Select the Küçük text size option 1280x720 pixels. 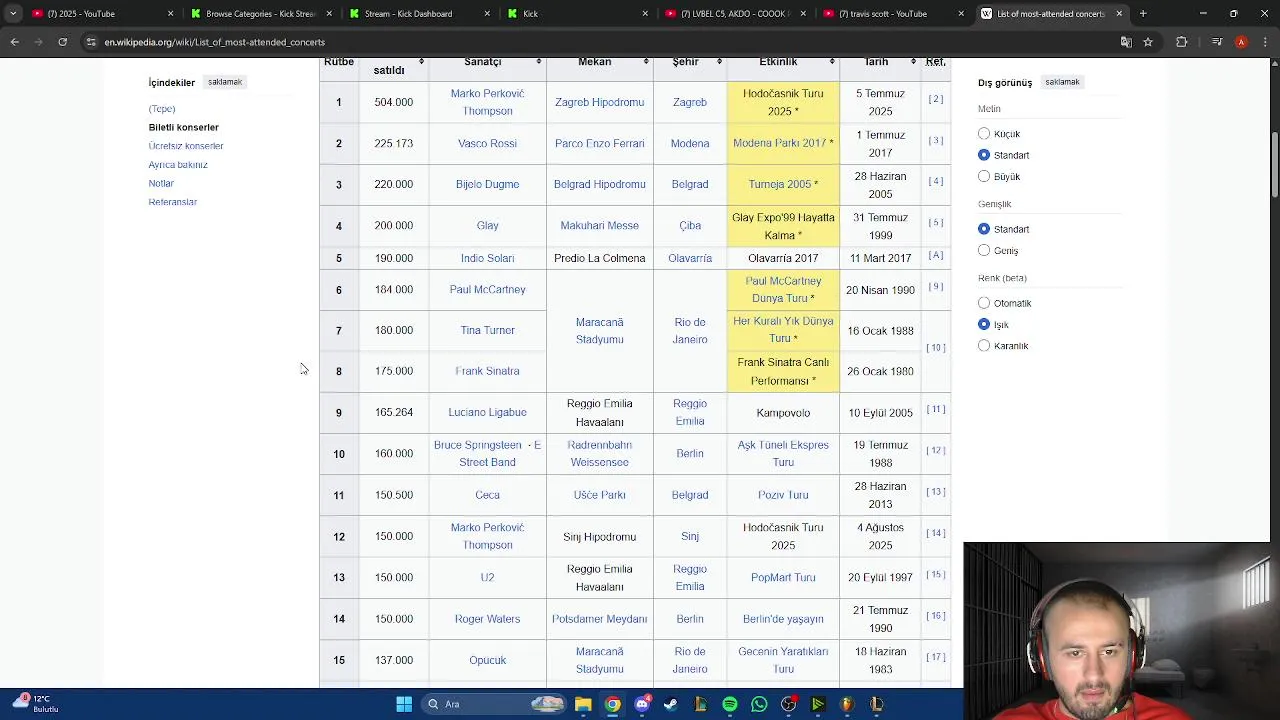(x=984, y=134)
